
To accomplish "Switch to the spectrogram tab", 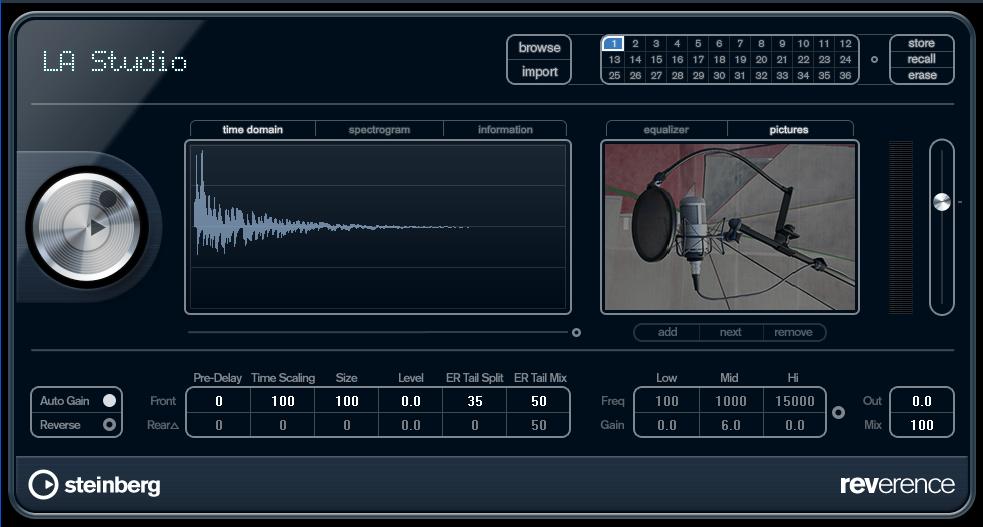I will tap(379, 130).
